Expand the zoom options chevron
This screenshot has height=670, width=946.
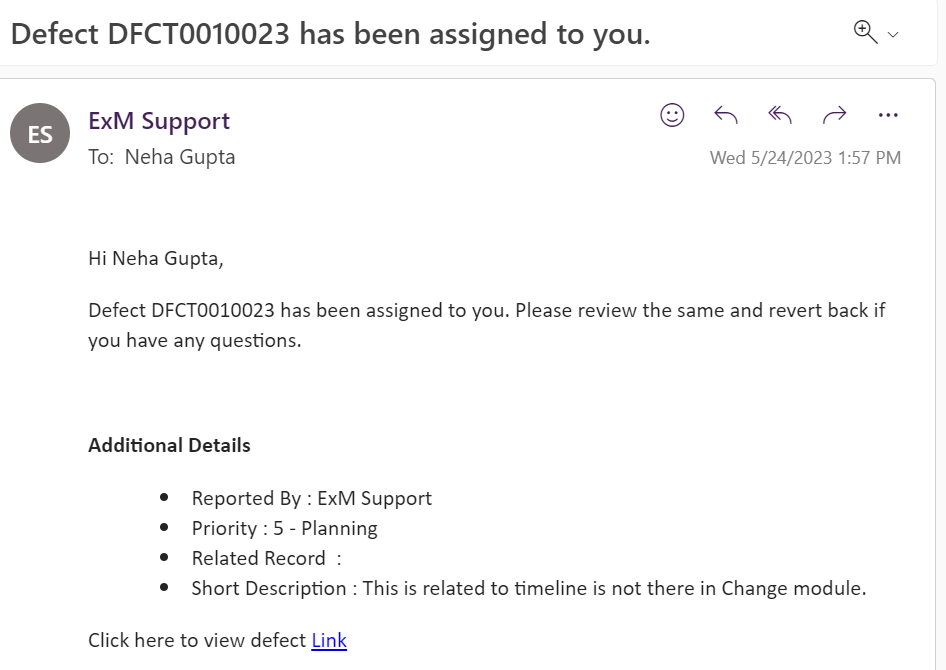pos(893,35)
